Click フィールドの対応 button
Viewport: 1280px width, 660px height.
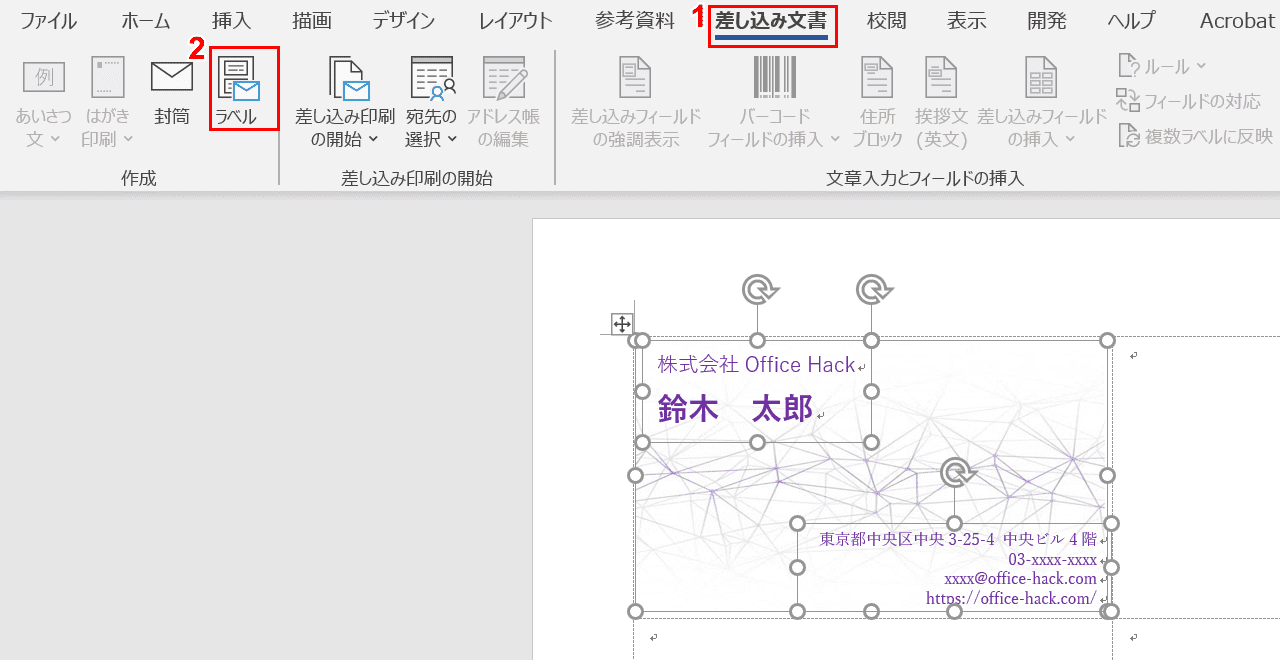(1189, 101)
